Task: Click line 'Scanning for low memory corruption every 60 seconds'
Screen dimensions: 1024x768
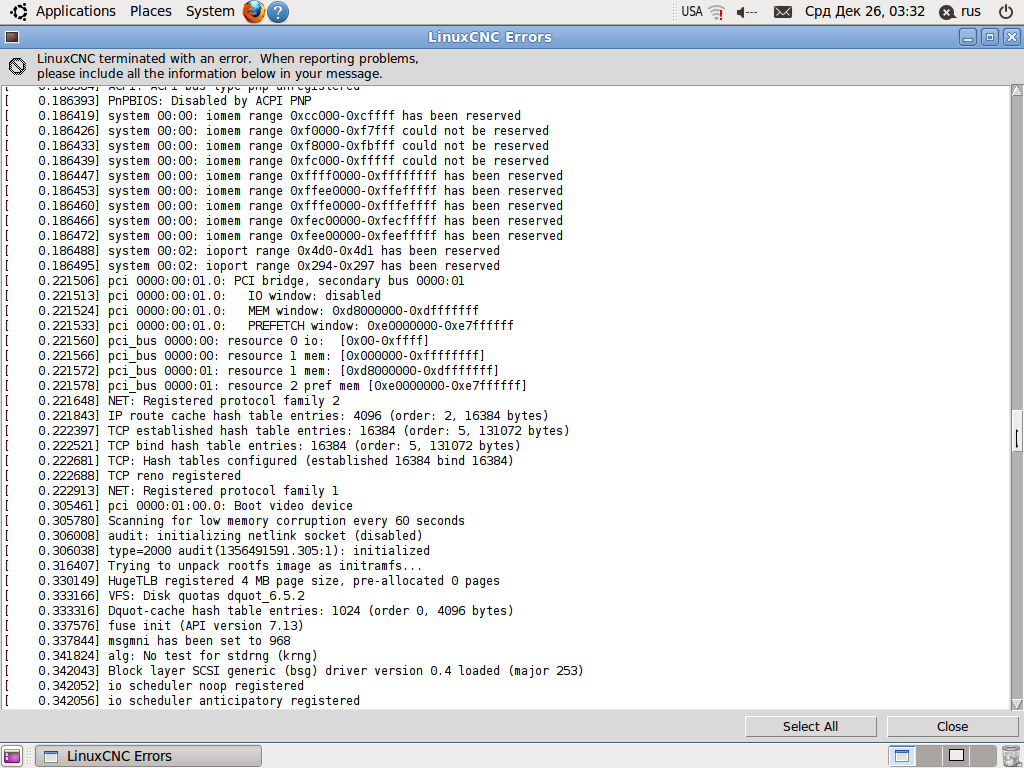Action: (287, 521)
